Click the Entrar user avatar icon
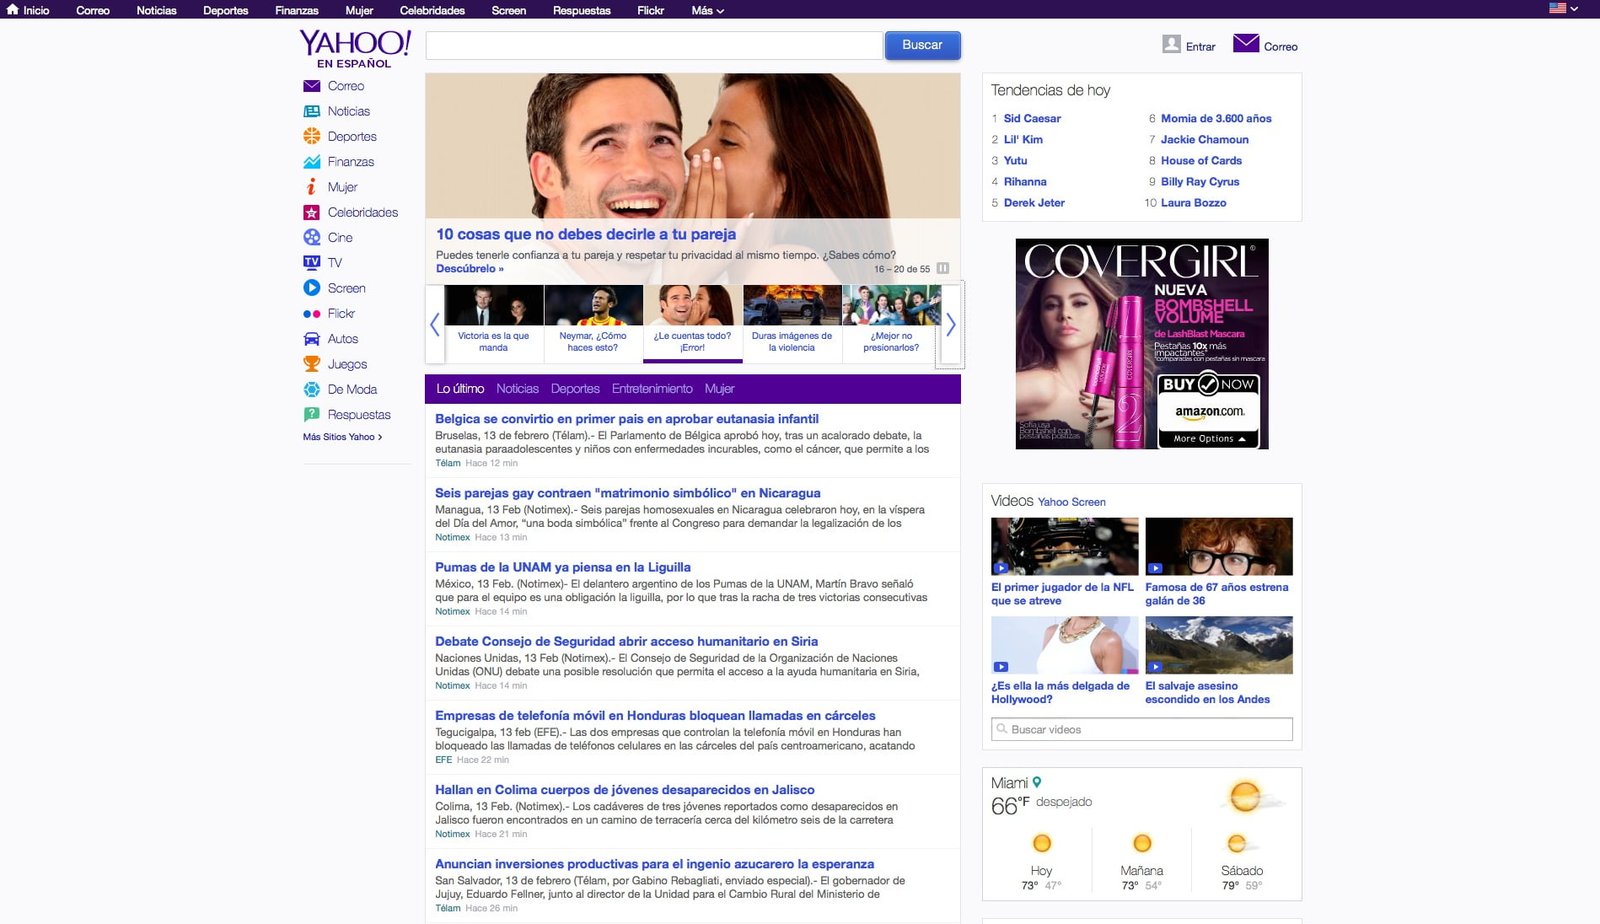Image resolution: width=1600 pixels, height=924 pixels. point(1172,44)
